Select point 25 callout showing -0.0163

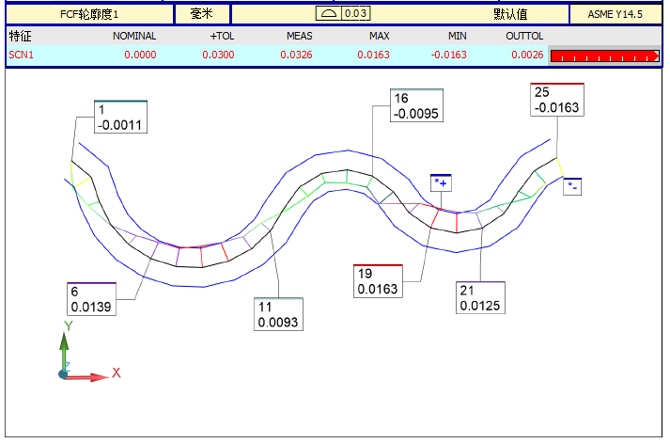557,100
